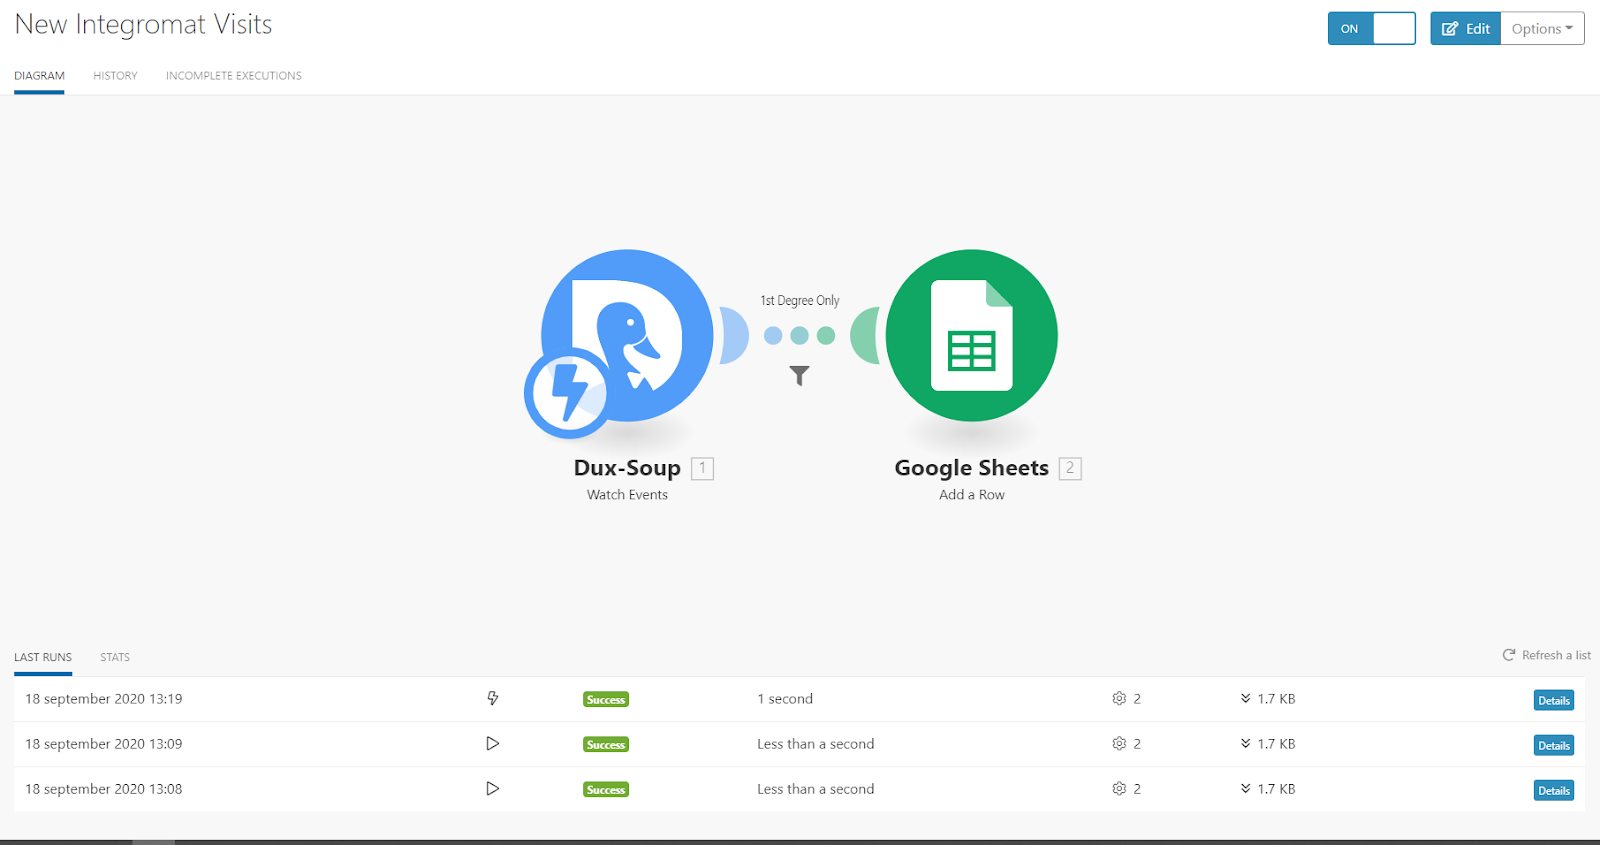1600x845 pixels.
Task: Click the instant trigger lightning badge
Action: (x=568, y=394)
